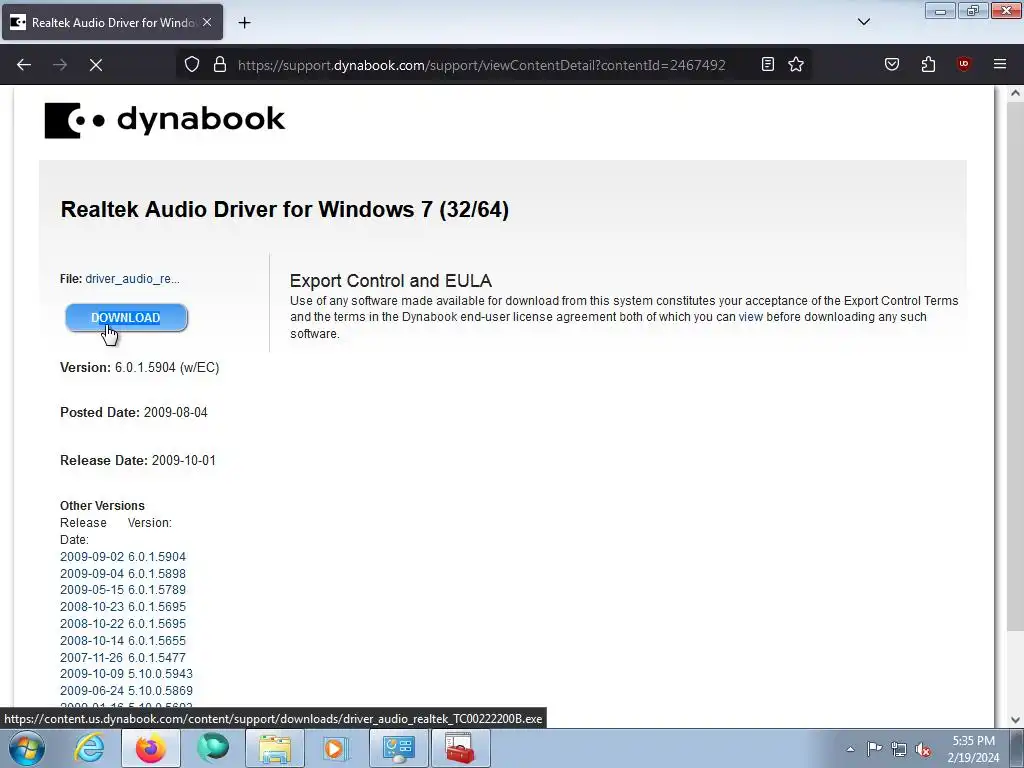Open version 2009-06-24 5.10.0.5869

pos(126,690)
